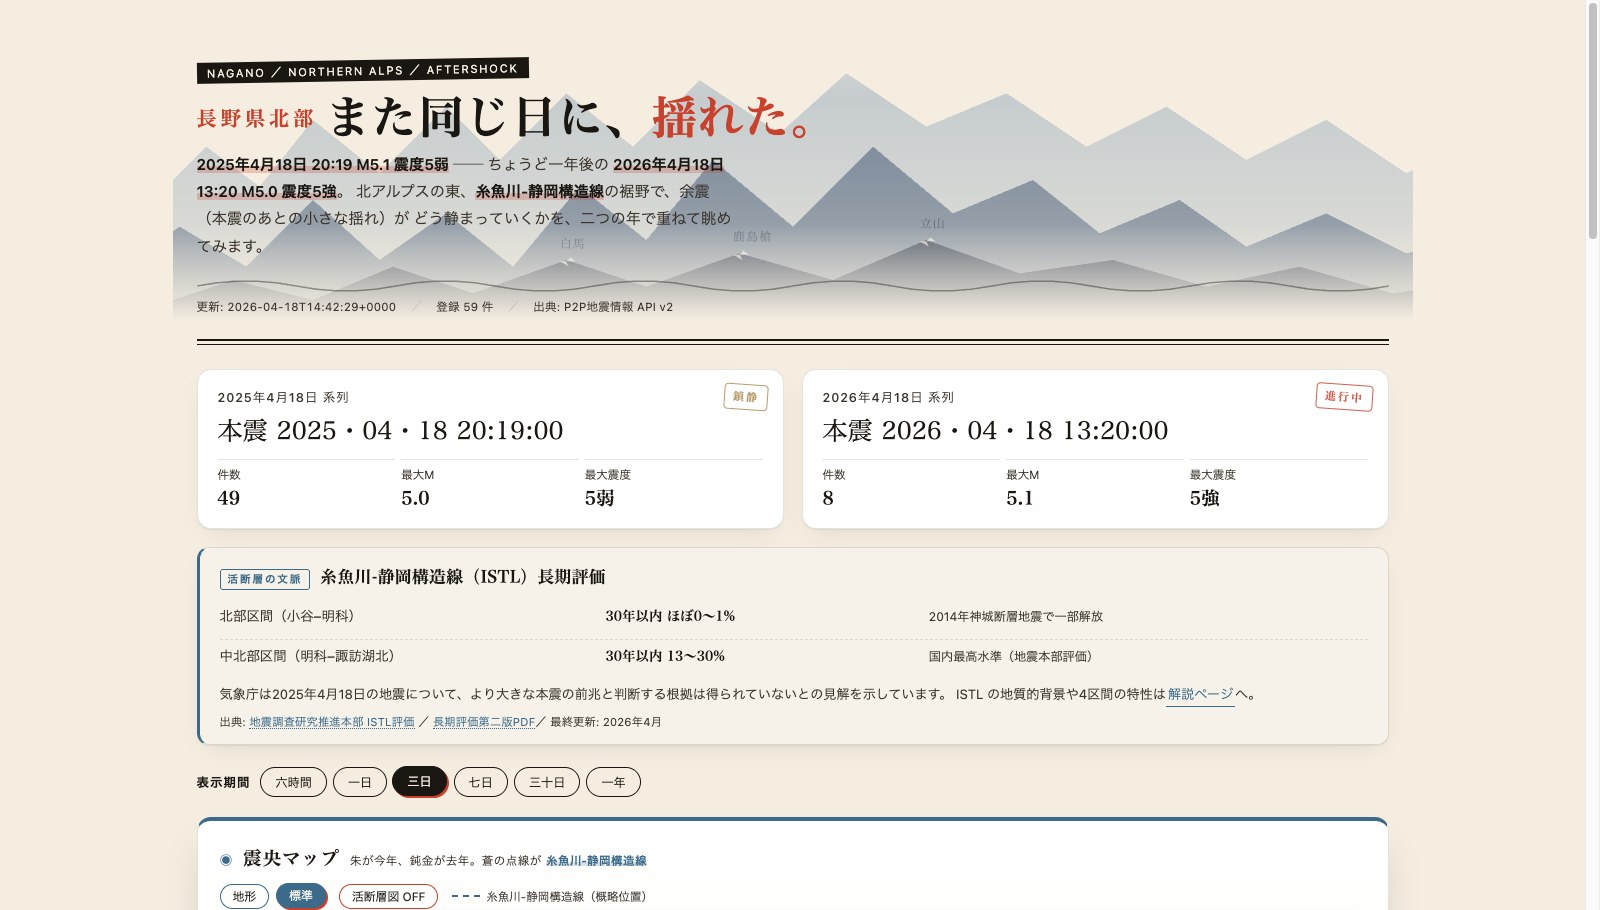Image resolution: width=1600 pixels, height=910 pixels.
Task: Select the 一日 display period
Action: (x=360, y=782)
